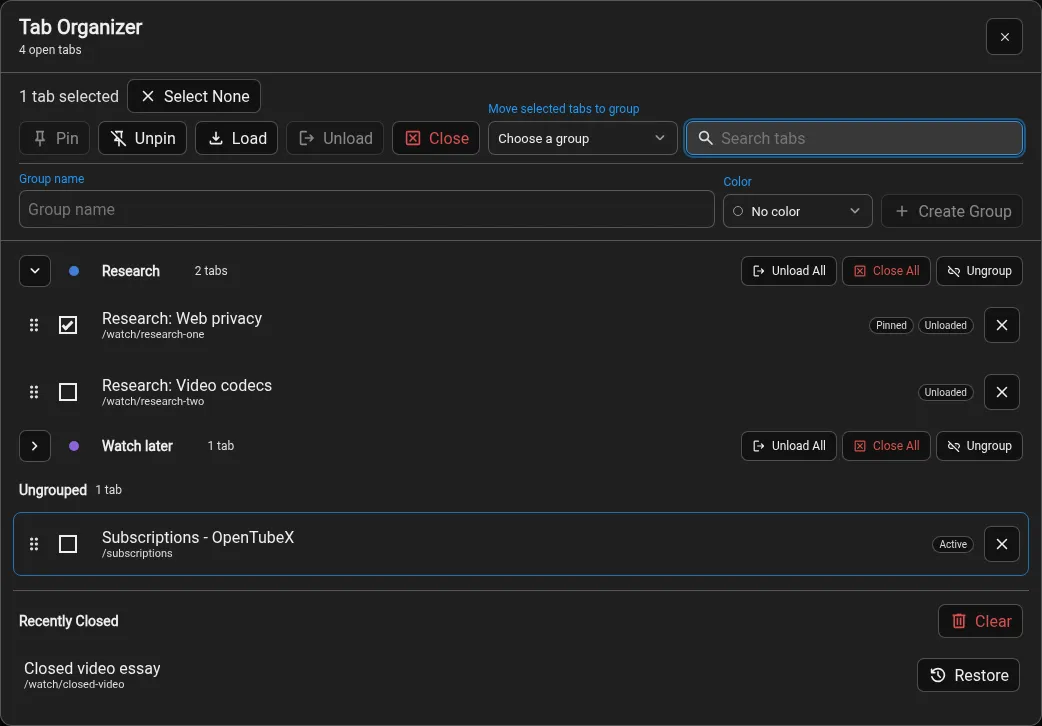Unload all tabs in Research group
Screen dimensions: 1042x726
pyautogui.click(x=789, y=271)
